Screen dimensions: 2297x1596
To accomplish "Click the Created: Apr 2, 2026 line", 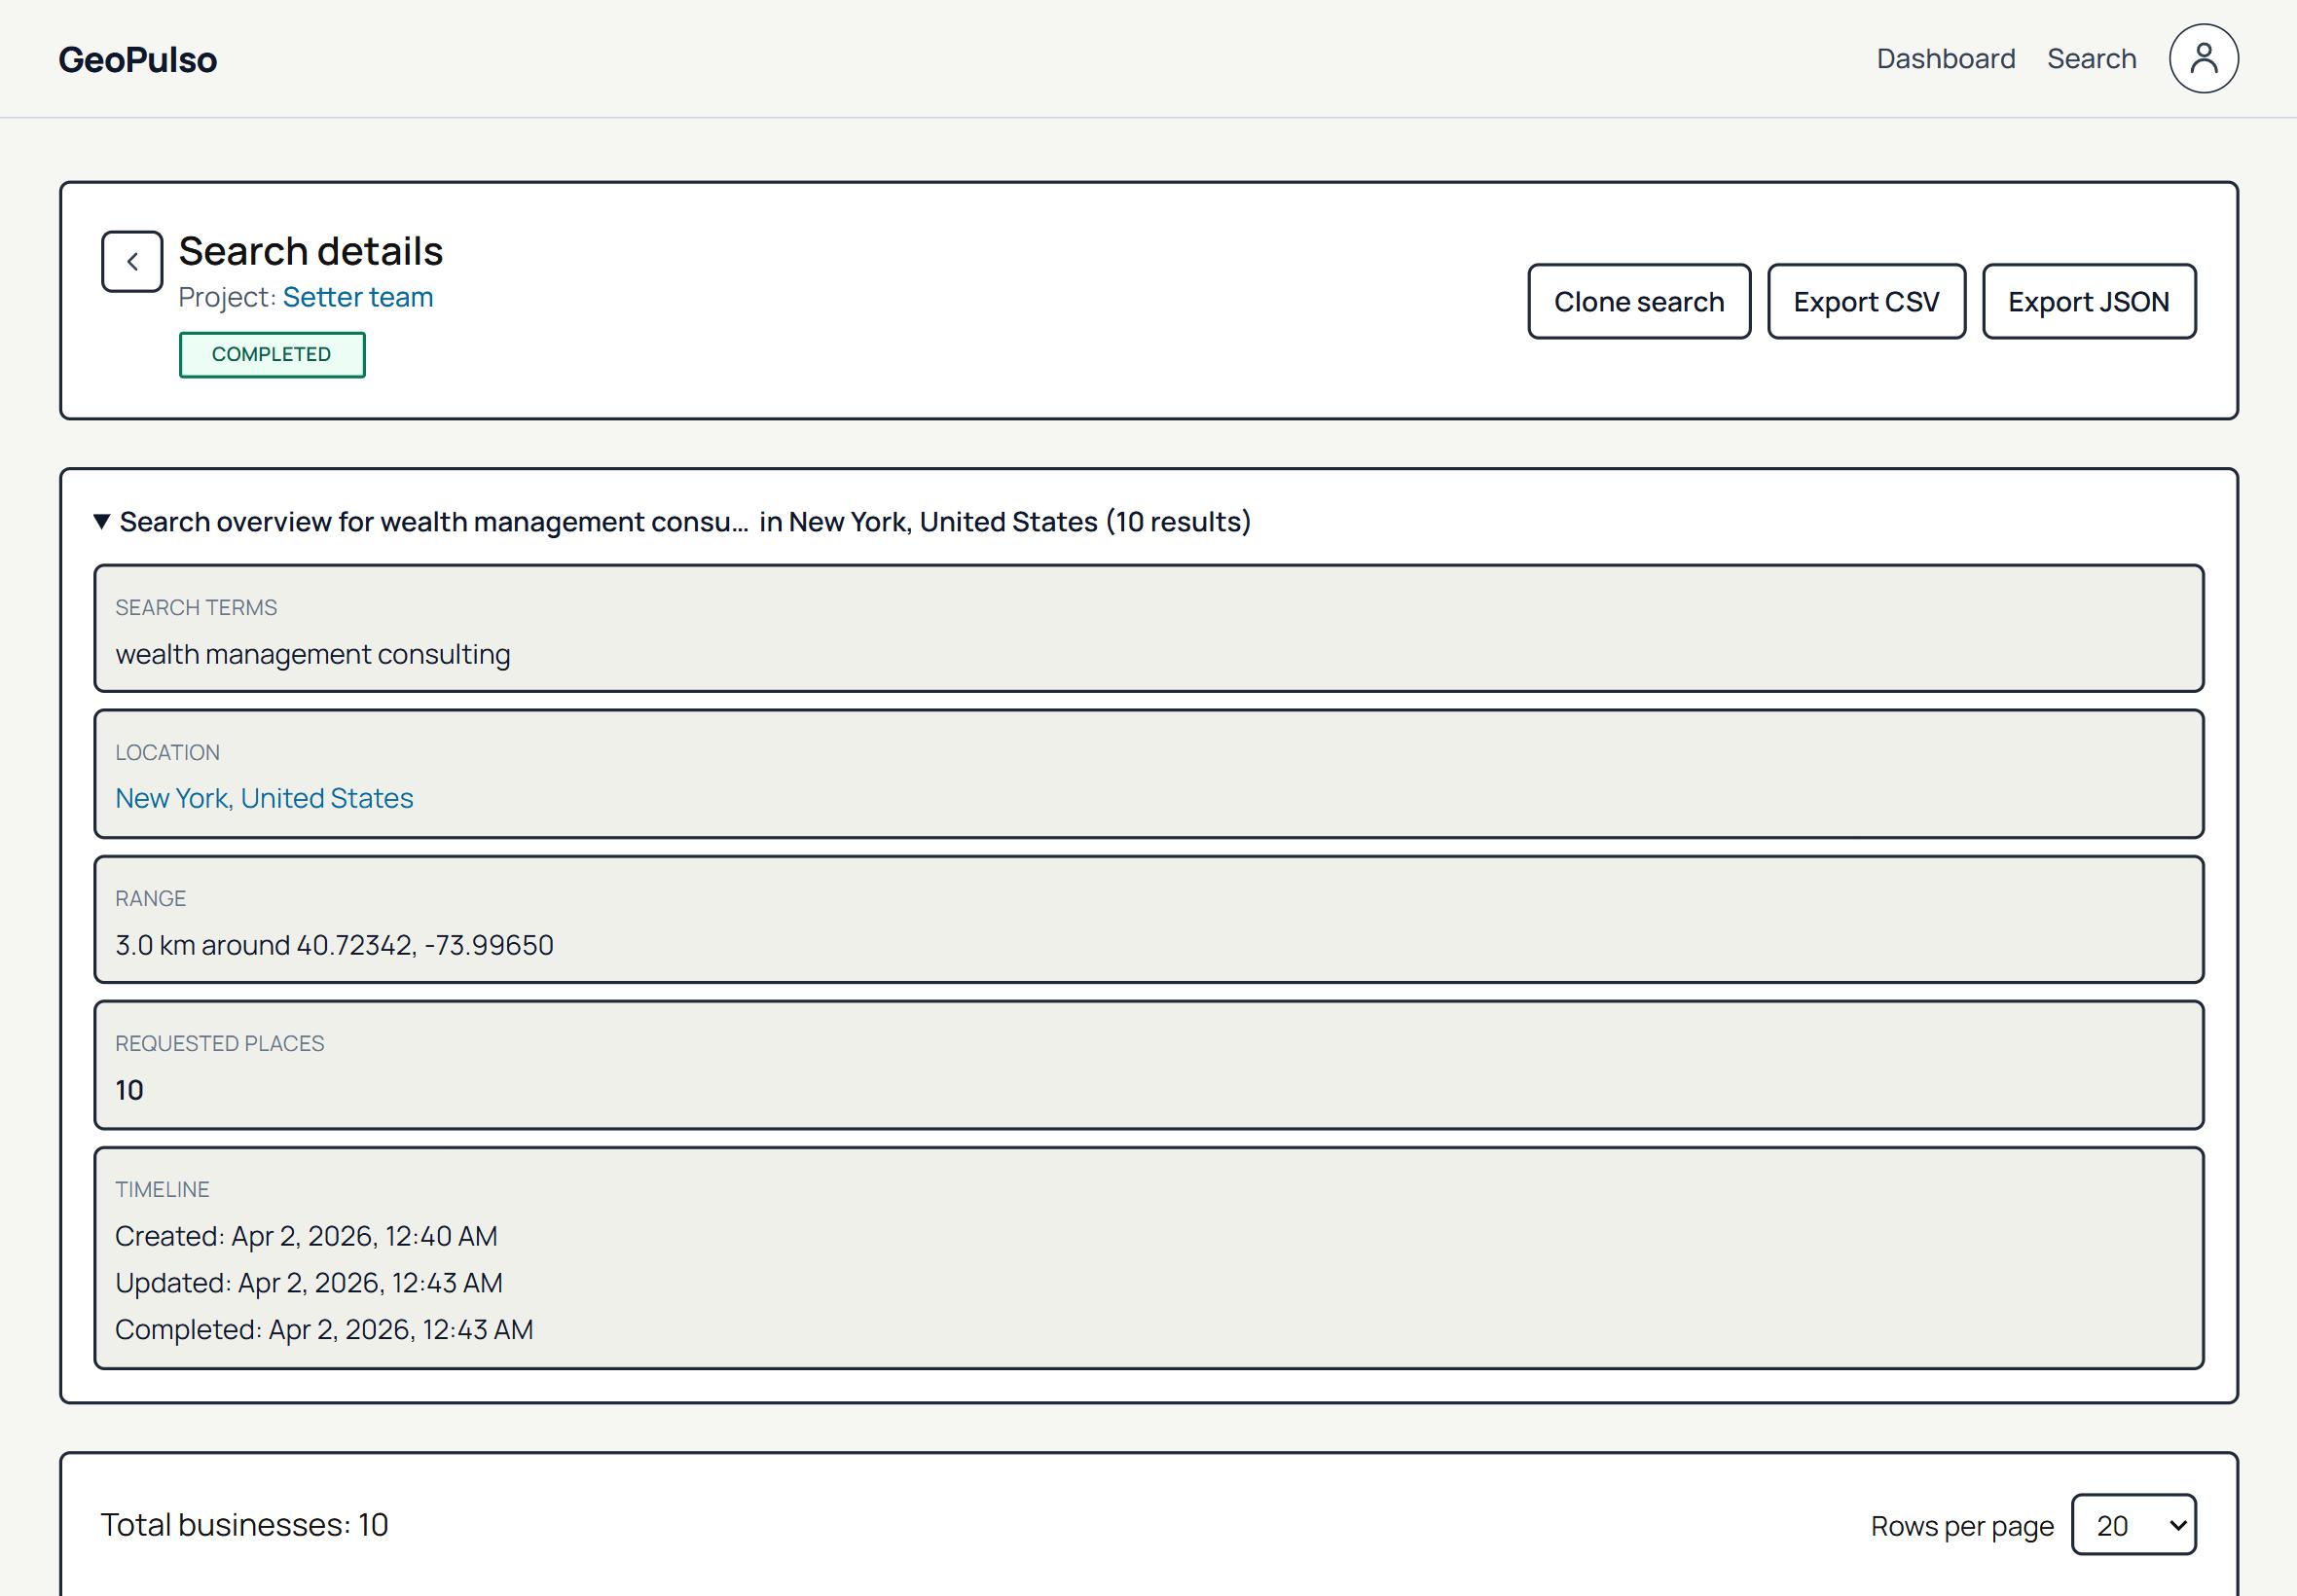I will coord(306,1237).
